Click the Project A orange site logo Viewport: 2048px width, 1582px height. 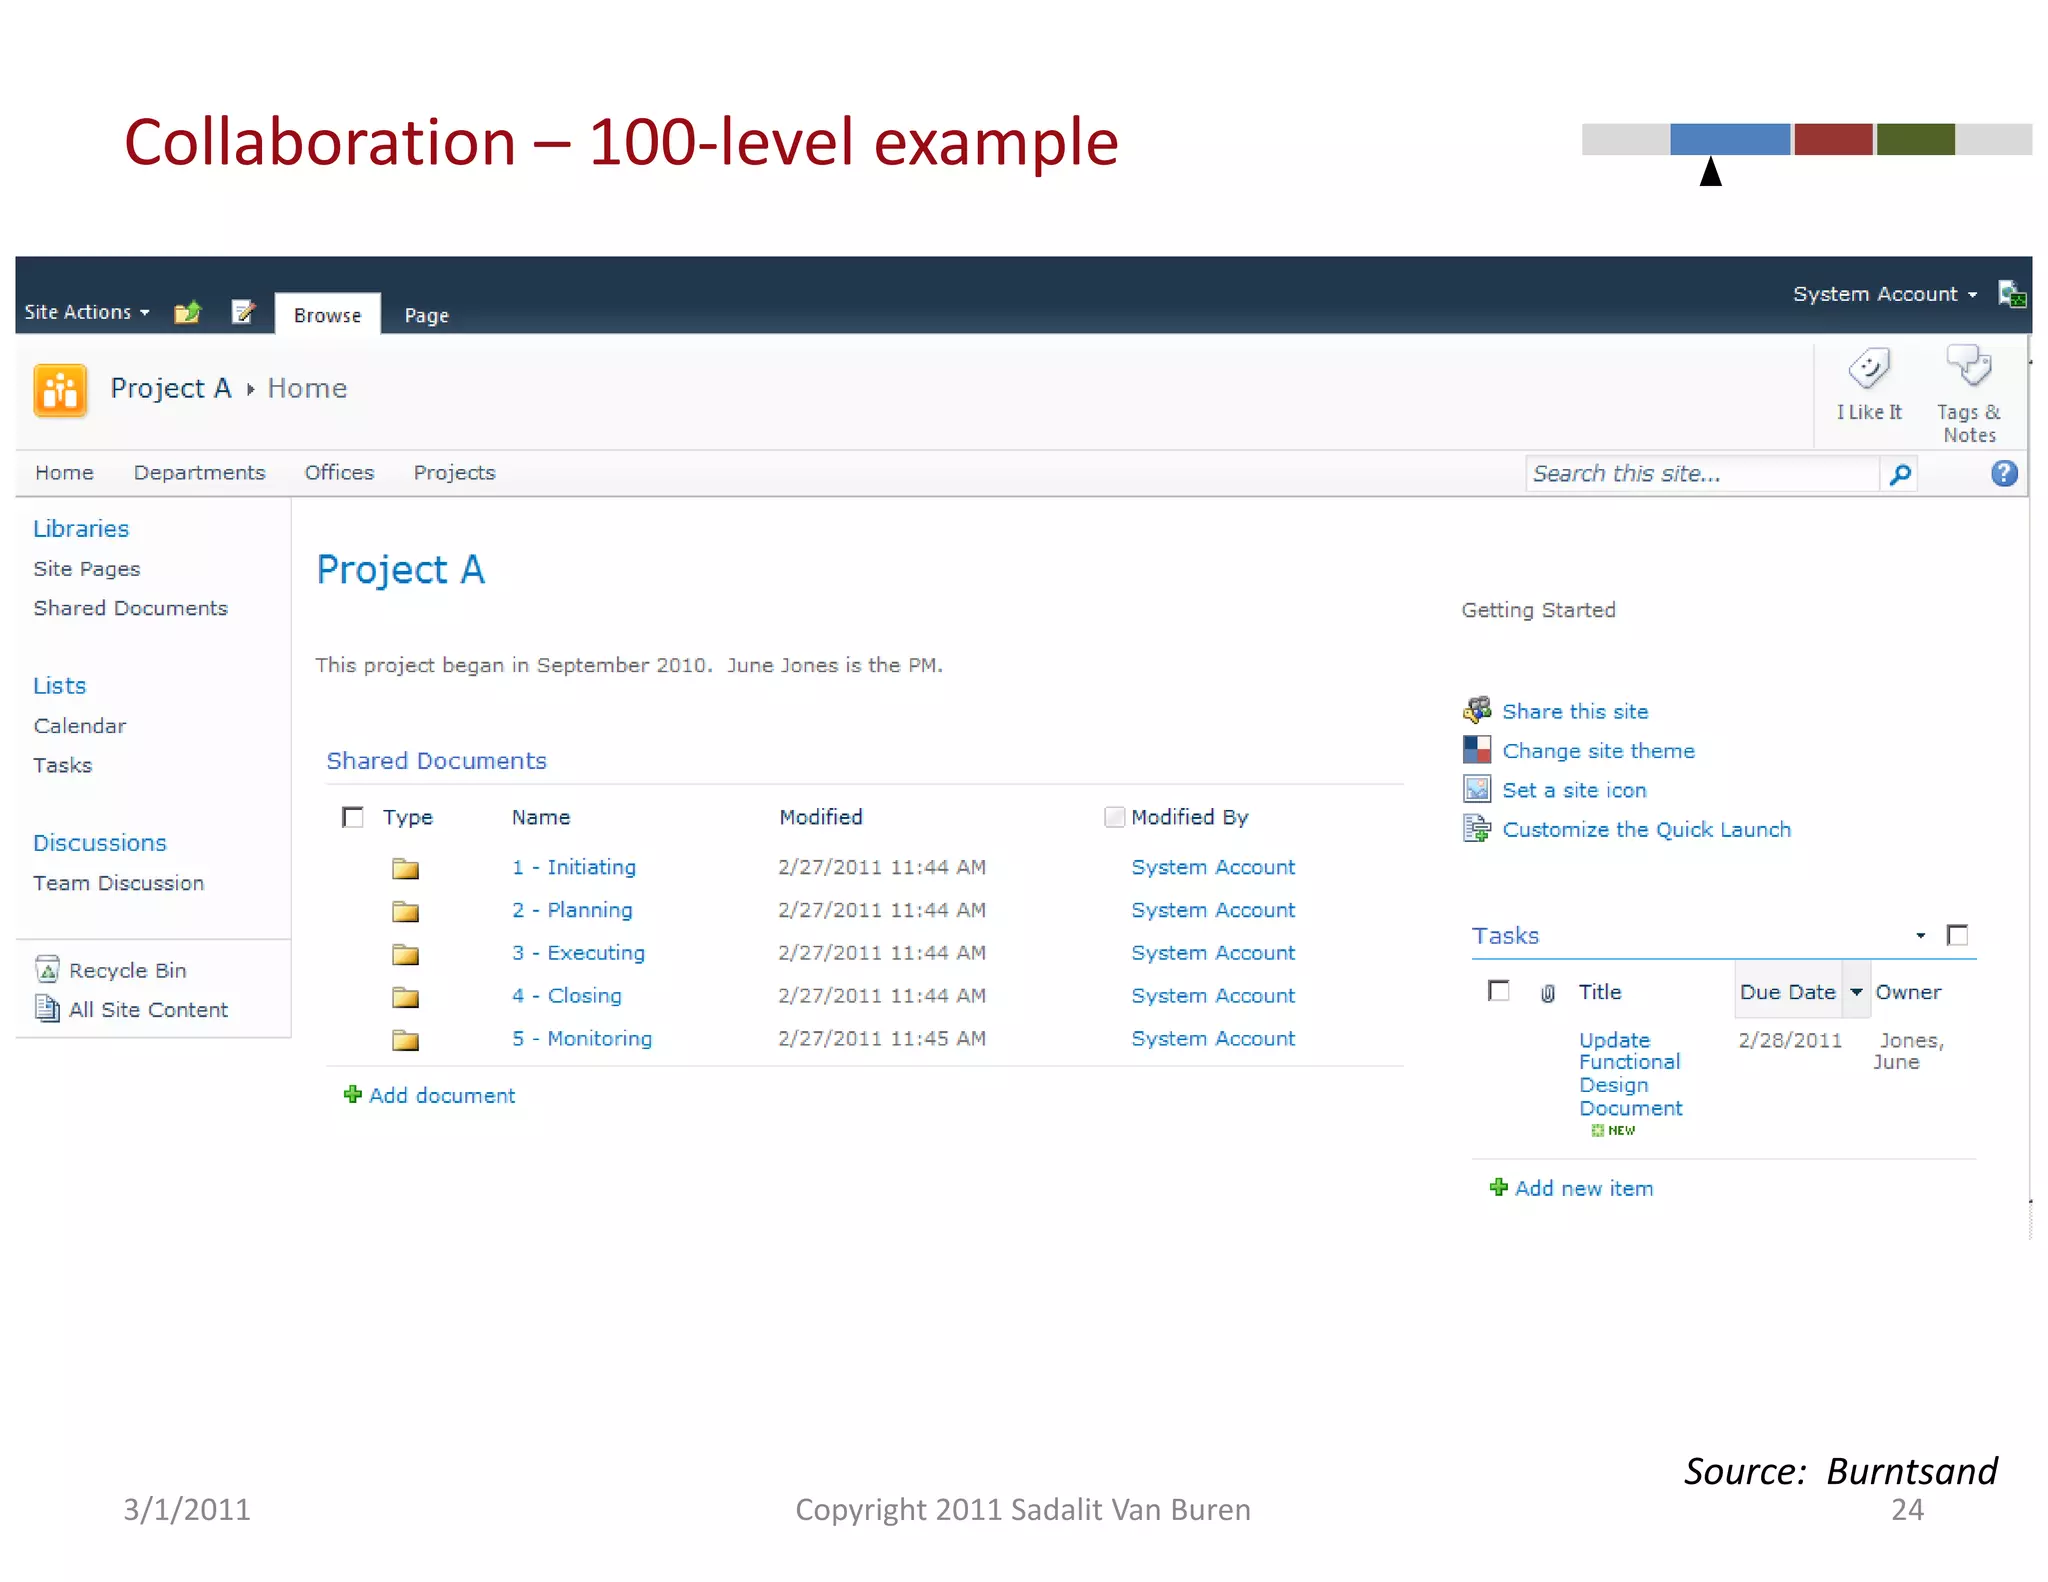coord(60,389)
